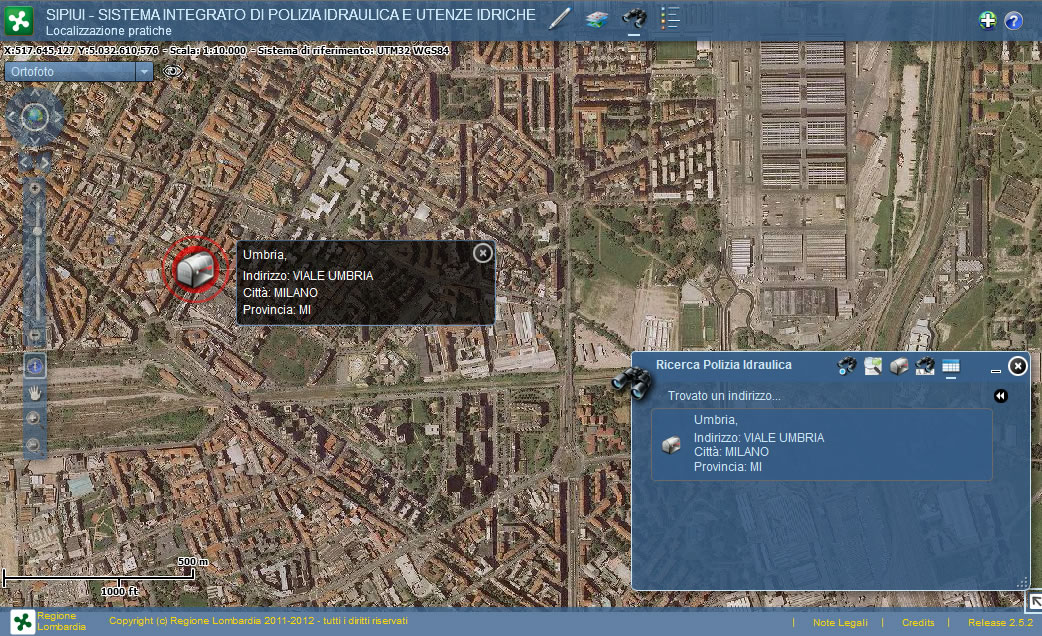This screenshot has height=636, width=1042.
Task: Open the map search tab in panel
Action: tap(873, 366)
